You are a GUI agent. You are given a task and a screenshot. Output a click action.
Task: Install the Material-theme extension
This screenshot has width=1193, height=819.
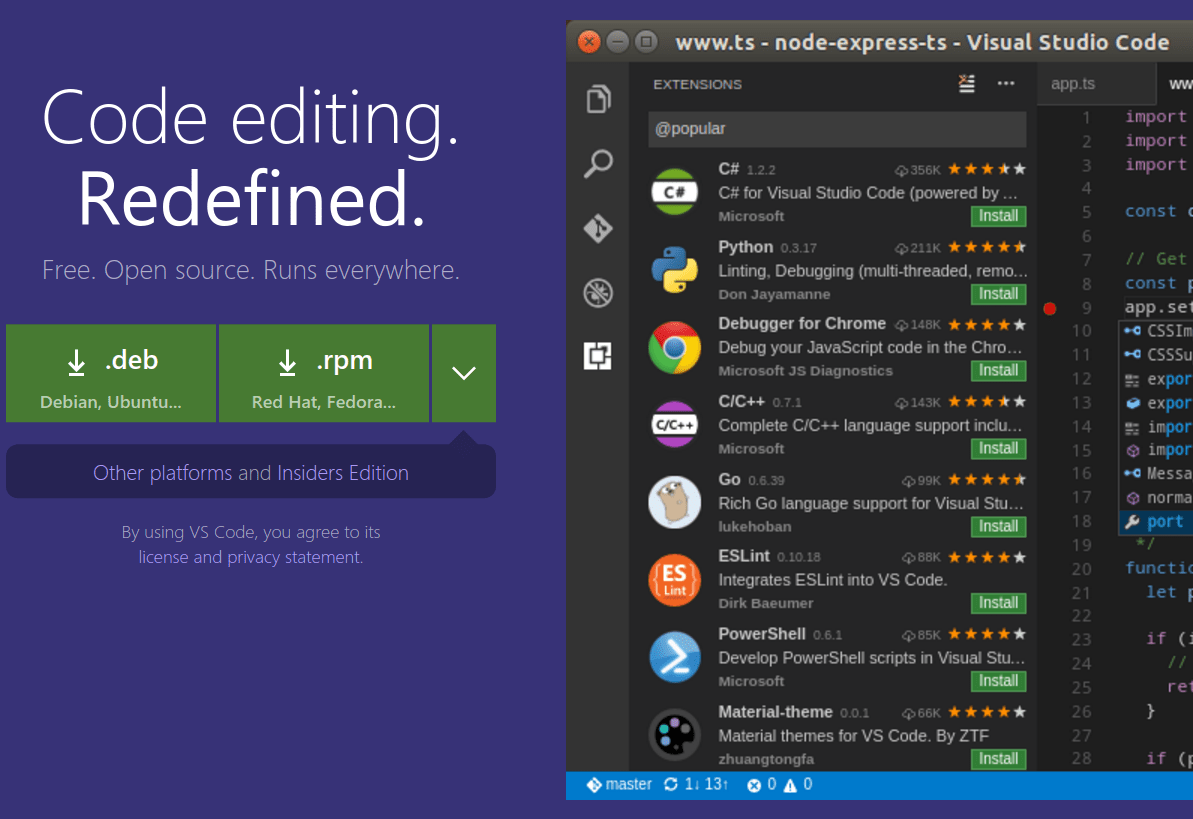click(x=998, y=759)
